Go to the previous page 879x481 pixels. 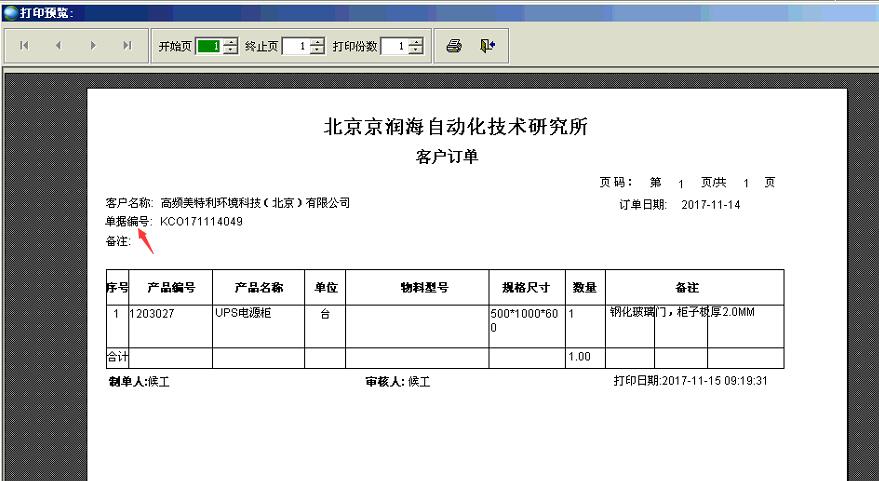tap(58, 46)
